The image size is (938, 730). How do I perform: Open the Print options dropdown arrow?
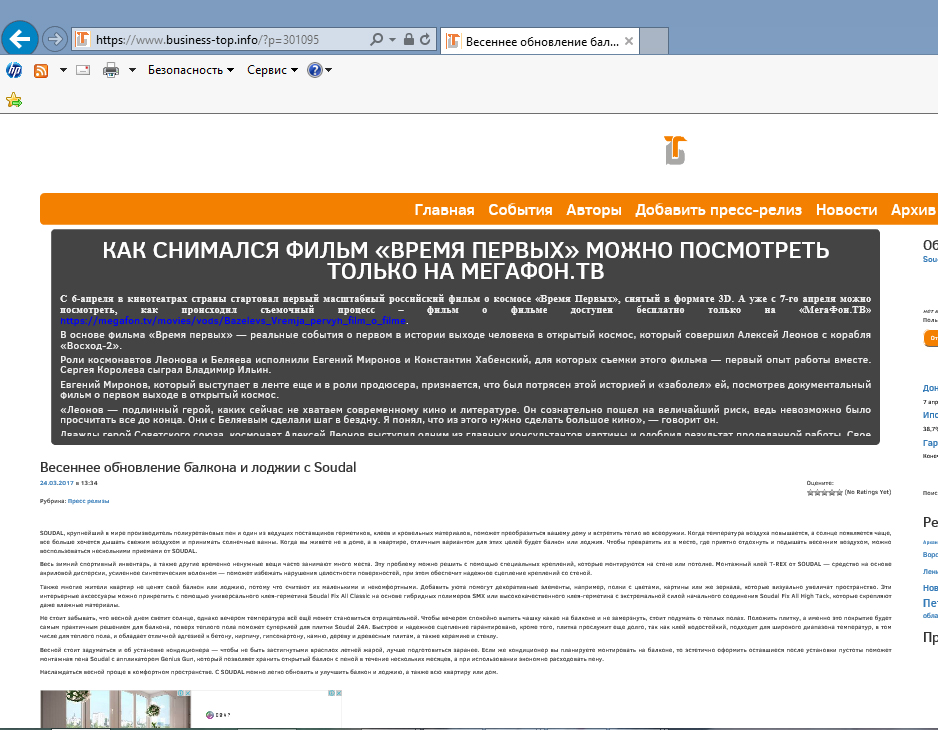click(132, 70)
